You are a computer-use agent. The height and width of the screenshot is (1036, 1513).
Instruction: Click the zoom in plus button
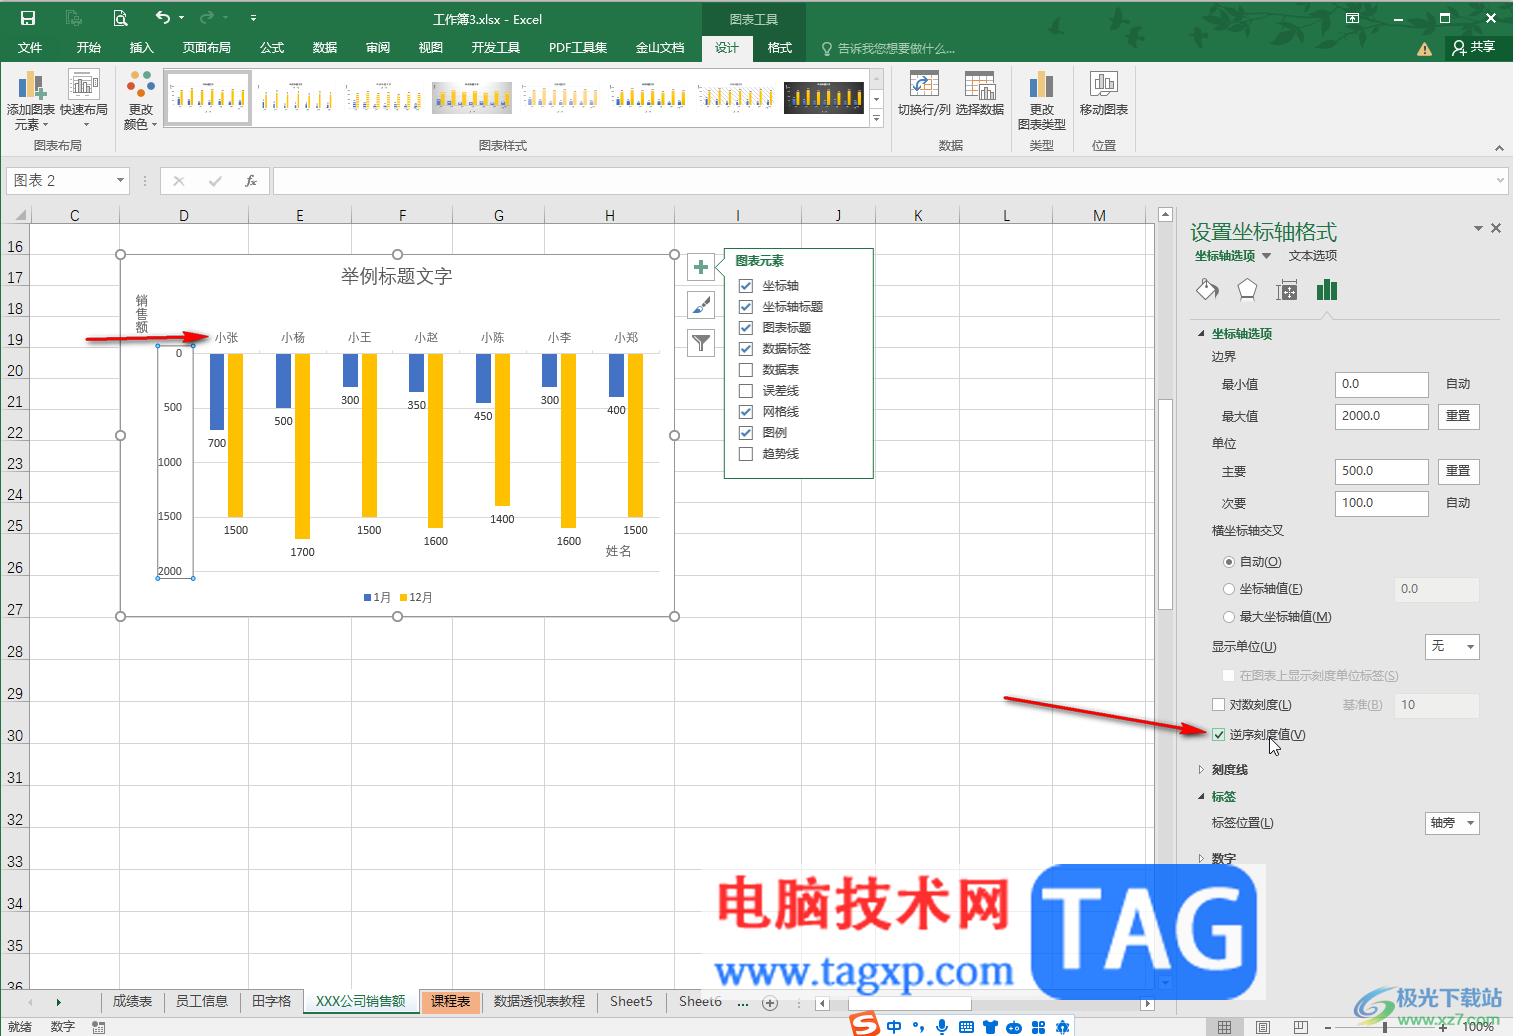(x=1443, y=1027)
